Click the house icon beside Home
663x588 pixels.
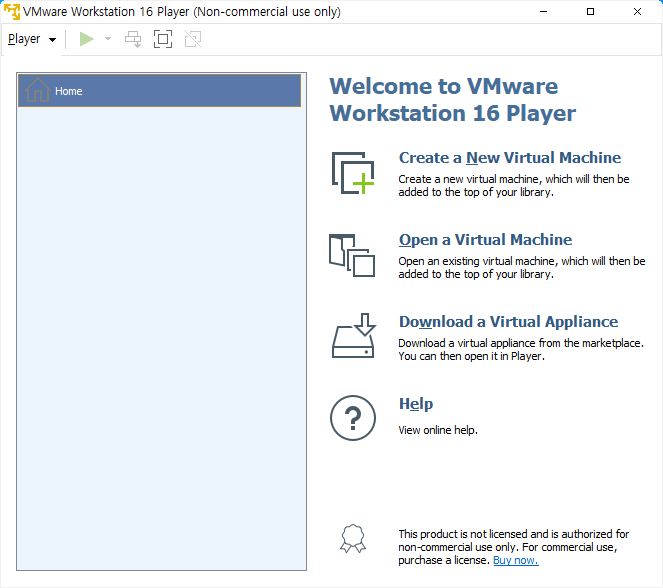pyautogui.click(x=38, y=90)
